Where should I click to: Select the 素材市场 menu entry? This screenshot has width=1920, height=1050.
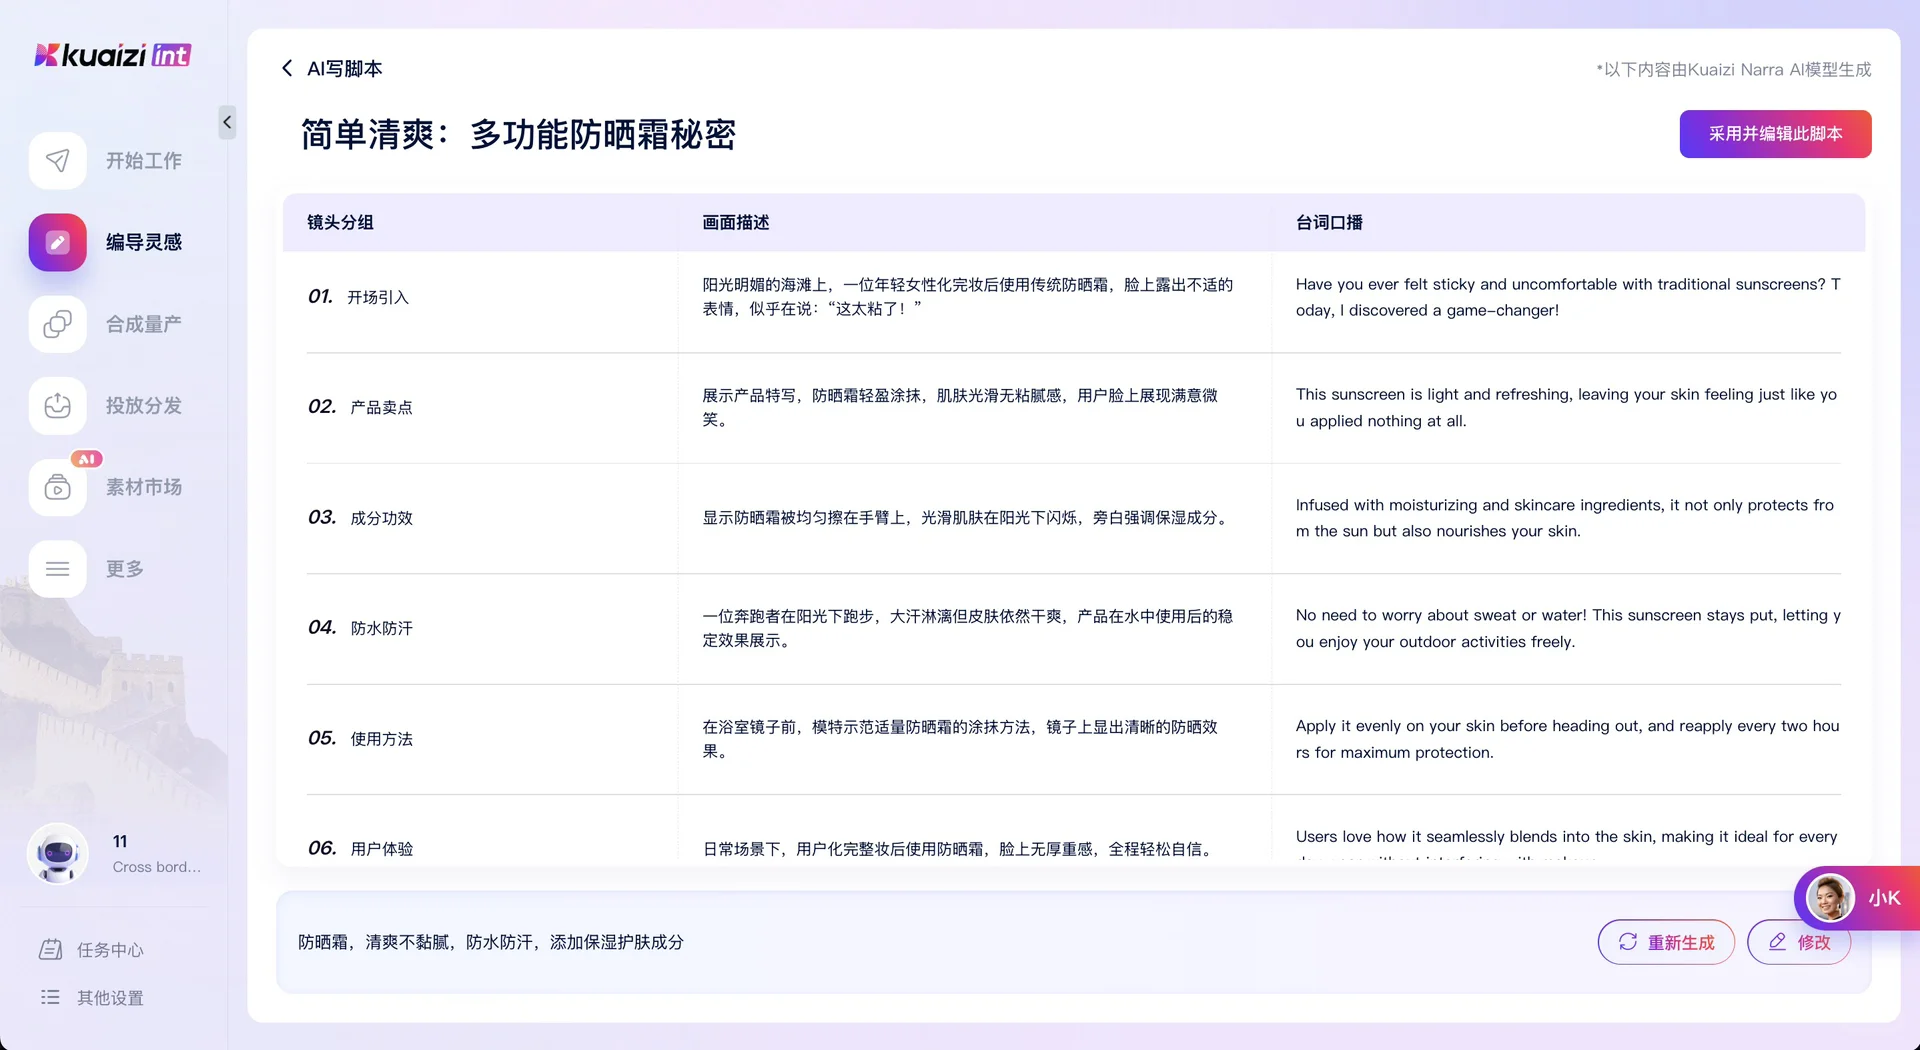pyautogui.click(x=143, y=488)
